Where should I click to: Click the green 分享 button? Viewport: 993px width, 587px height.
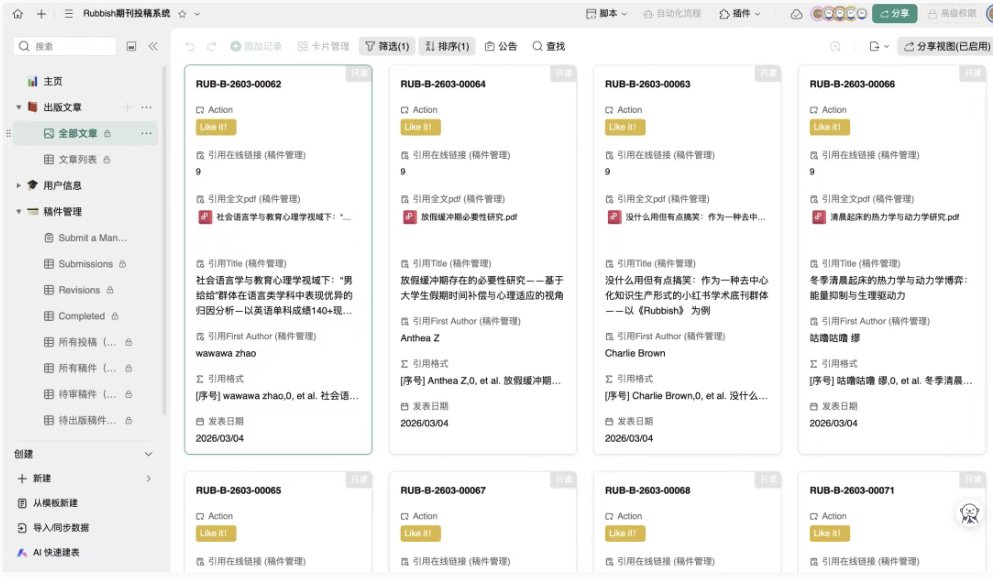[x=894, y=13]
